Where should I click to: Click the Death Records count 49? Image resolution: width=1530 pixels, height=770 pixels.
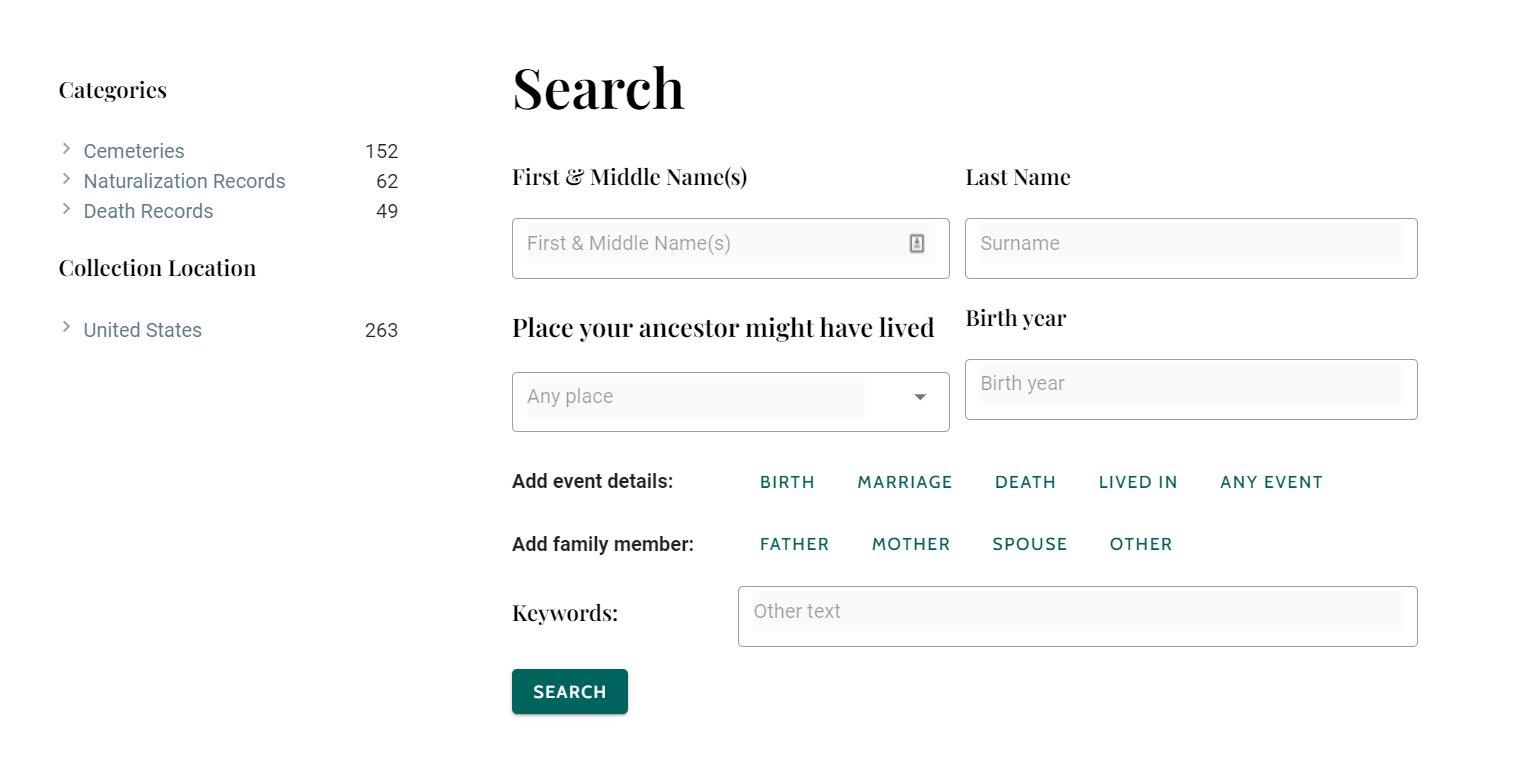pos(387,211)
